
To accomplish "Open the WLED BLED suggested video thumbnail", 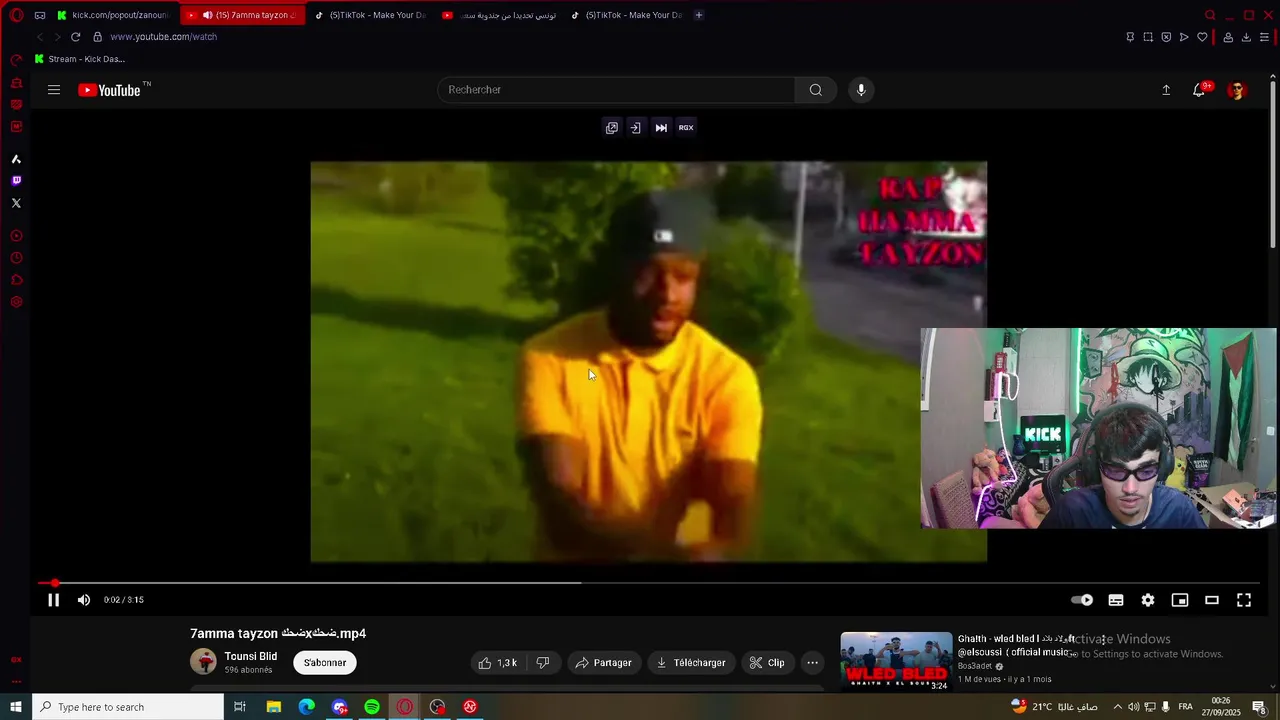I will pyautogui.click(x=896, y=662).
